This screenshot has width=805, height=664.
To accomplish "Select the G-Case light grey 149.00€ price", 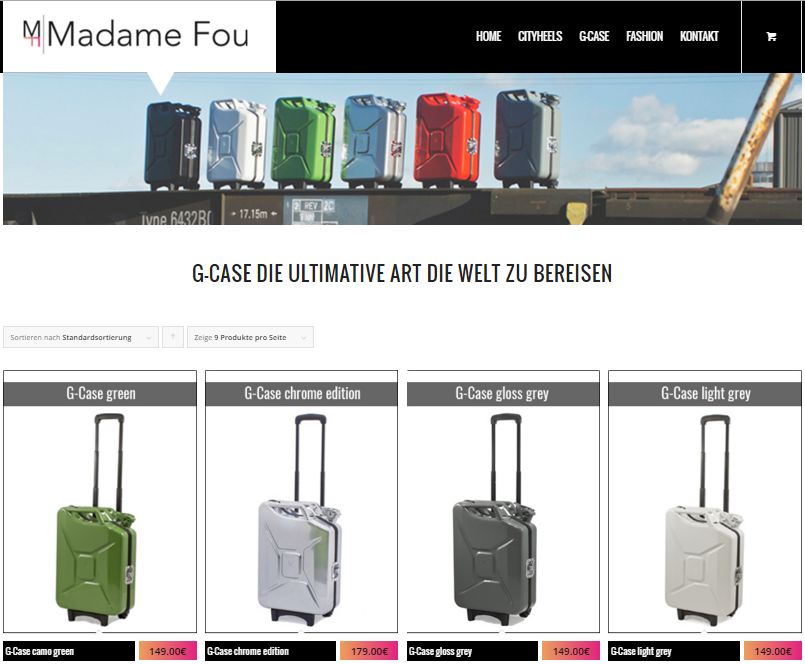I will pyautogui.click(x=773, y=651).
